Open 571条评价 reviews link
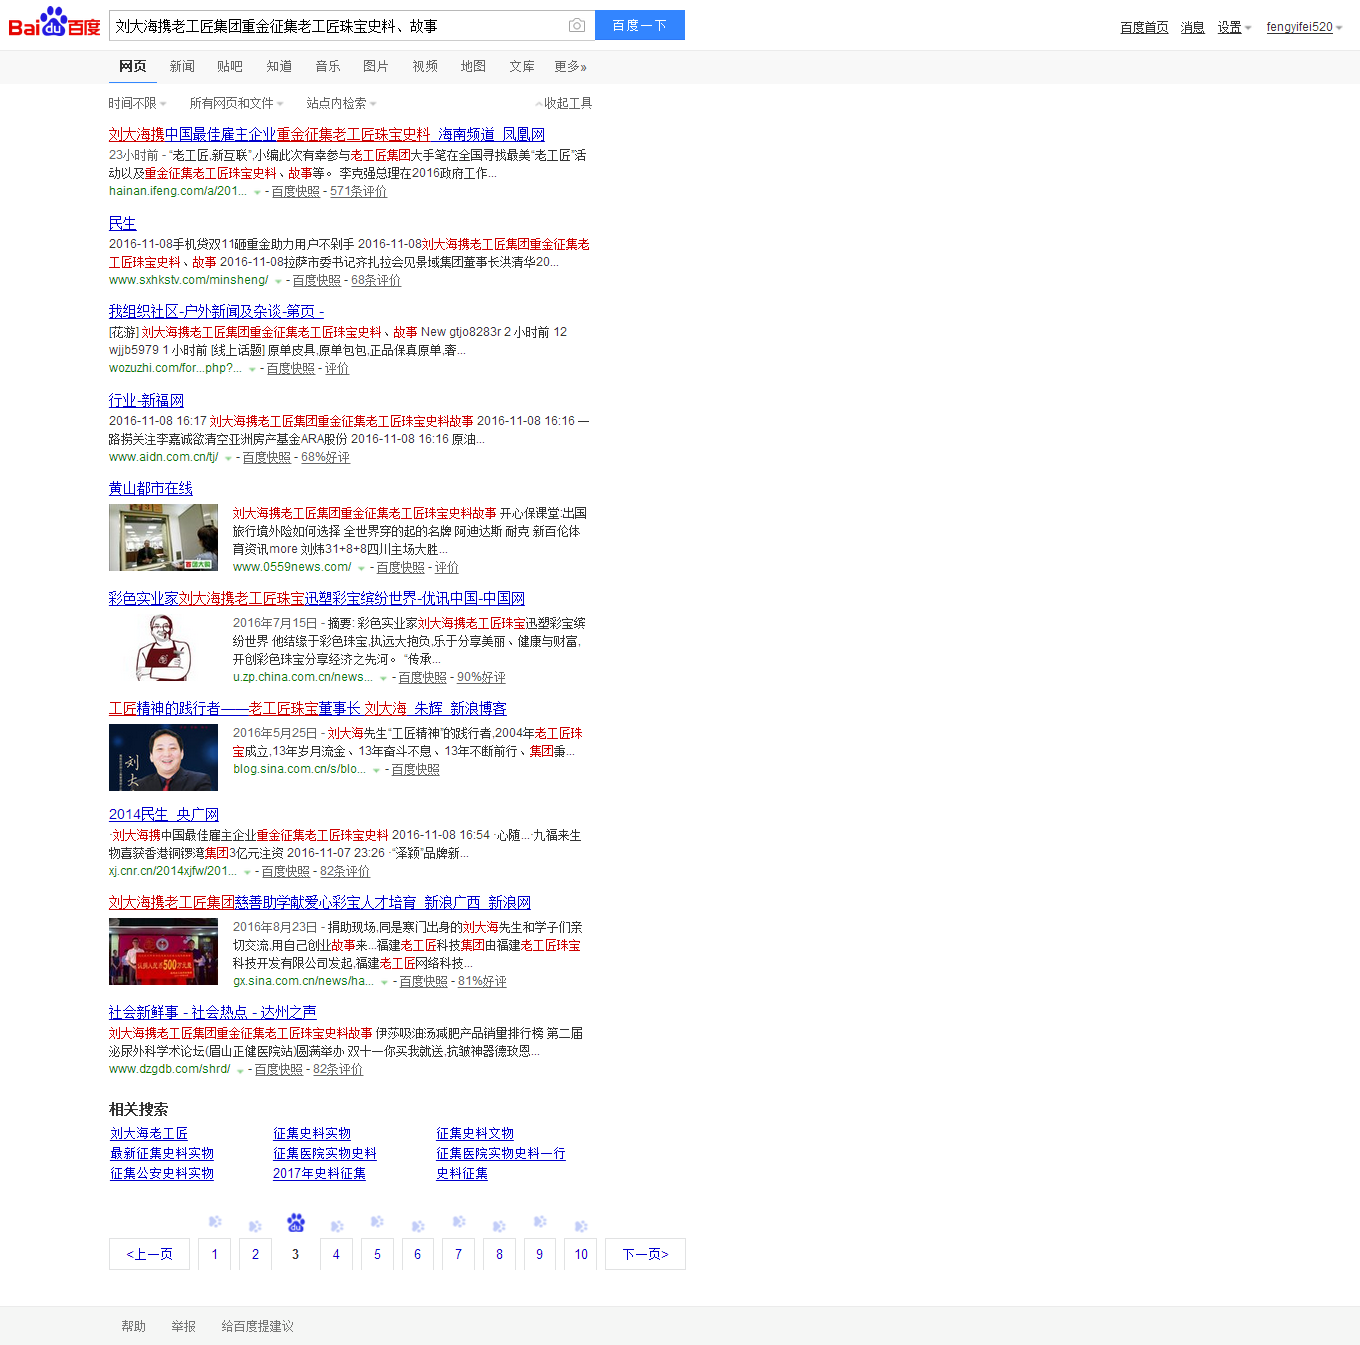Viewport: 1360px width, 1345px height. [358, 192]
